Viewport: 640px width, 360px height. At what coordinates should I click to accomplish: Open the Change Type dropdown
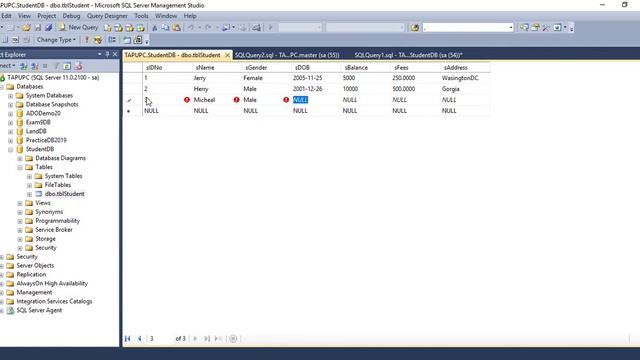click(56, 40)
